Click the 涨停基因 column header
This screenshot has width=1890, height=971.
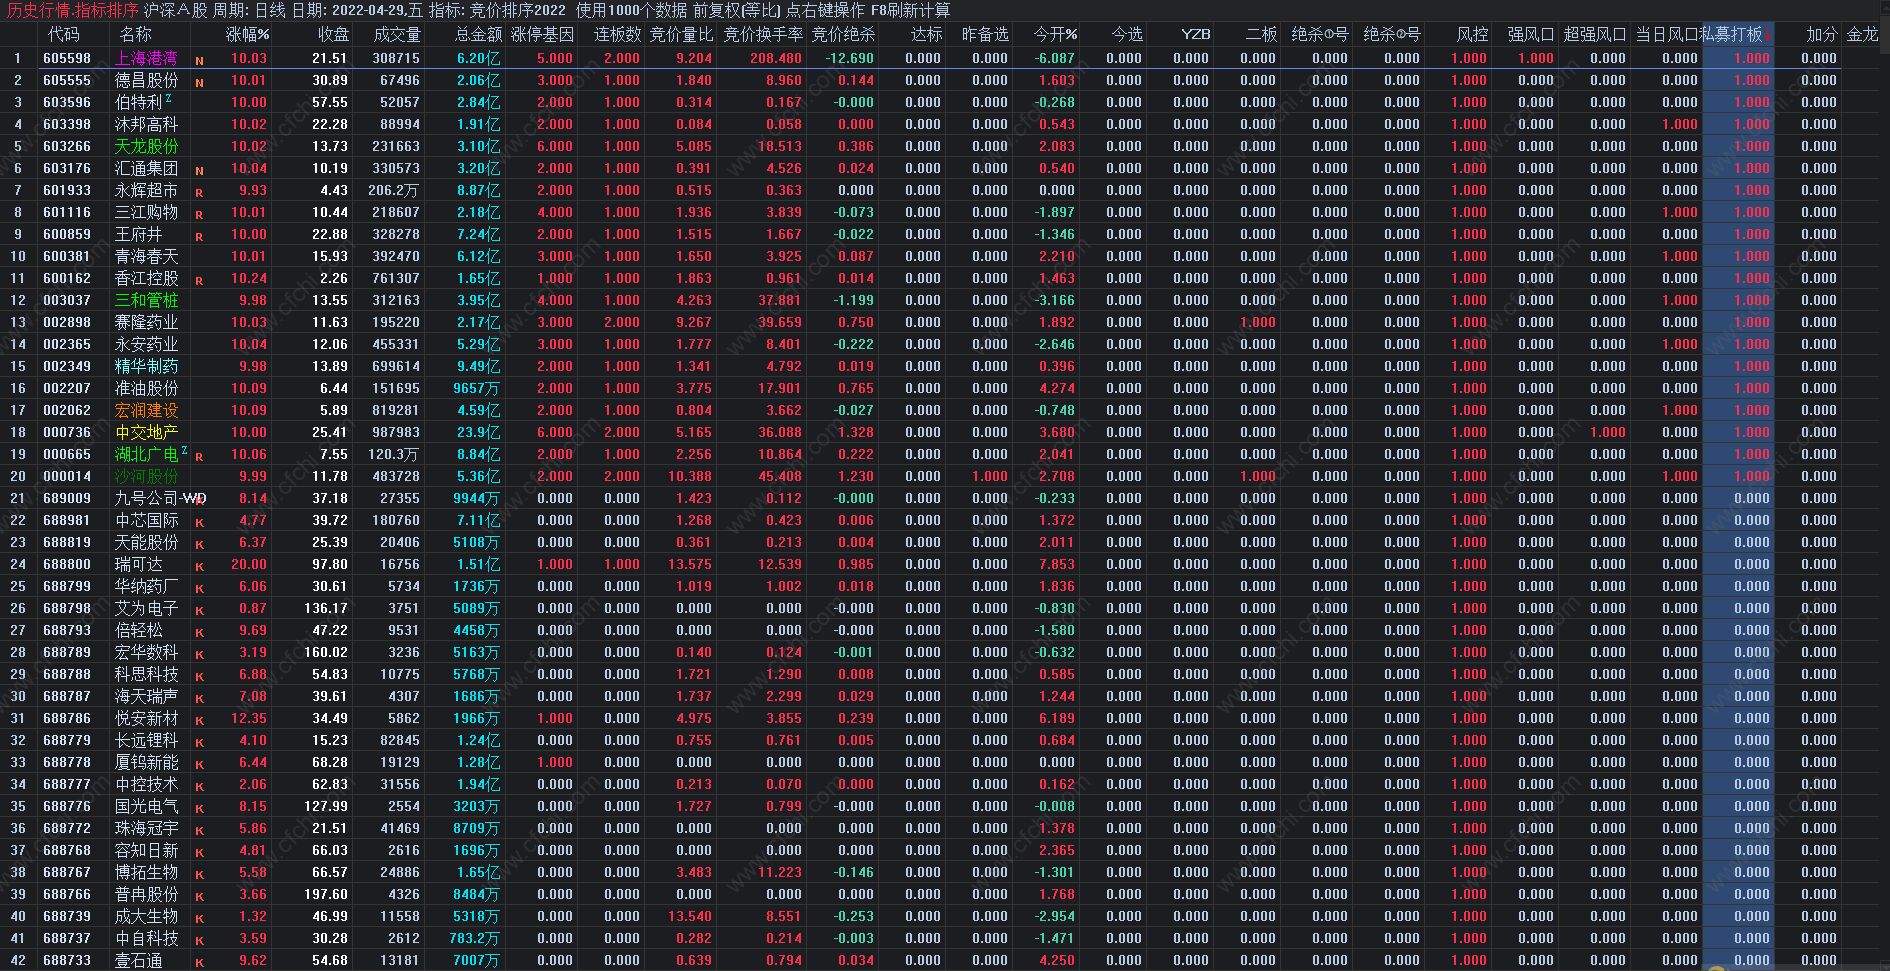[542, 34]
